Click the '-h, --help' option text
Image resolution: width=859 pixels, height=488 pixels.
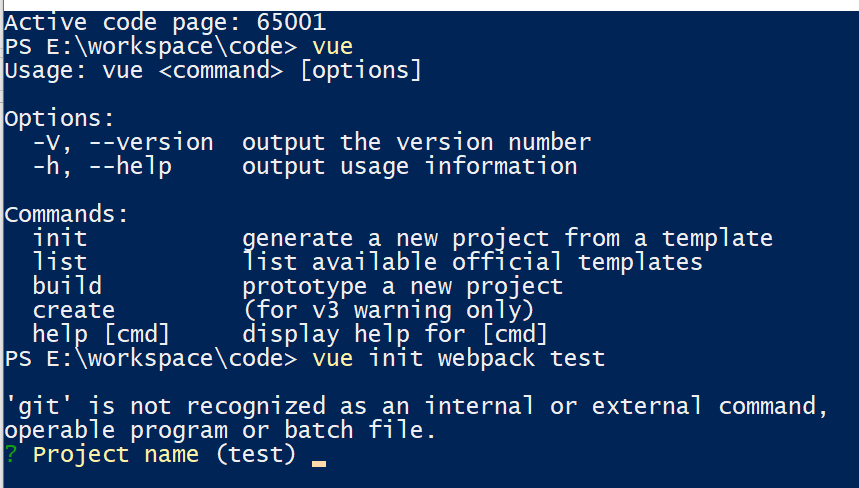(x=102, y=166)
